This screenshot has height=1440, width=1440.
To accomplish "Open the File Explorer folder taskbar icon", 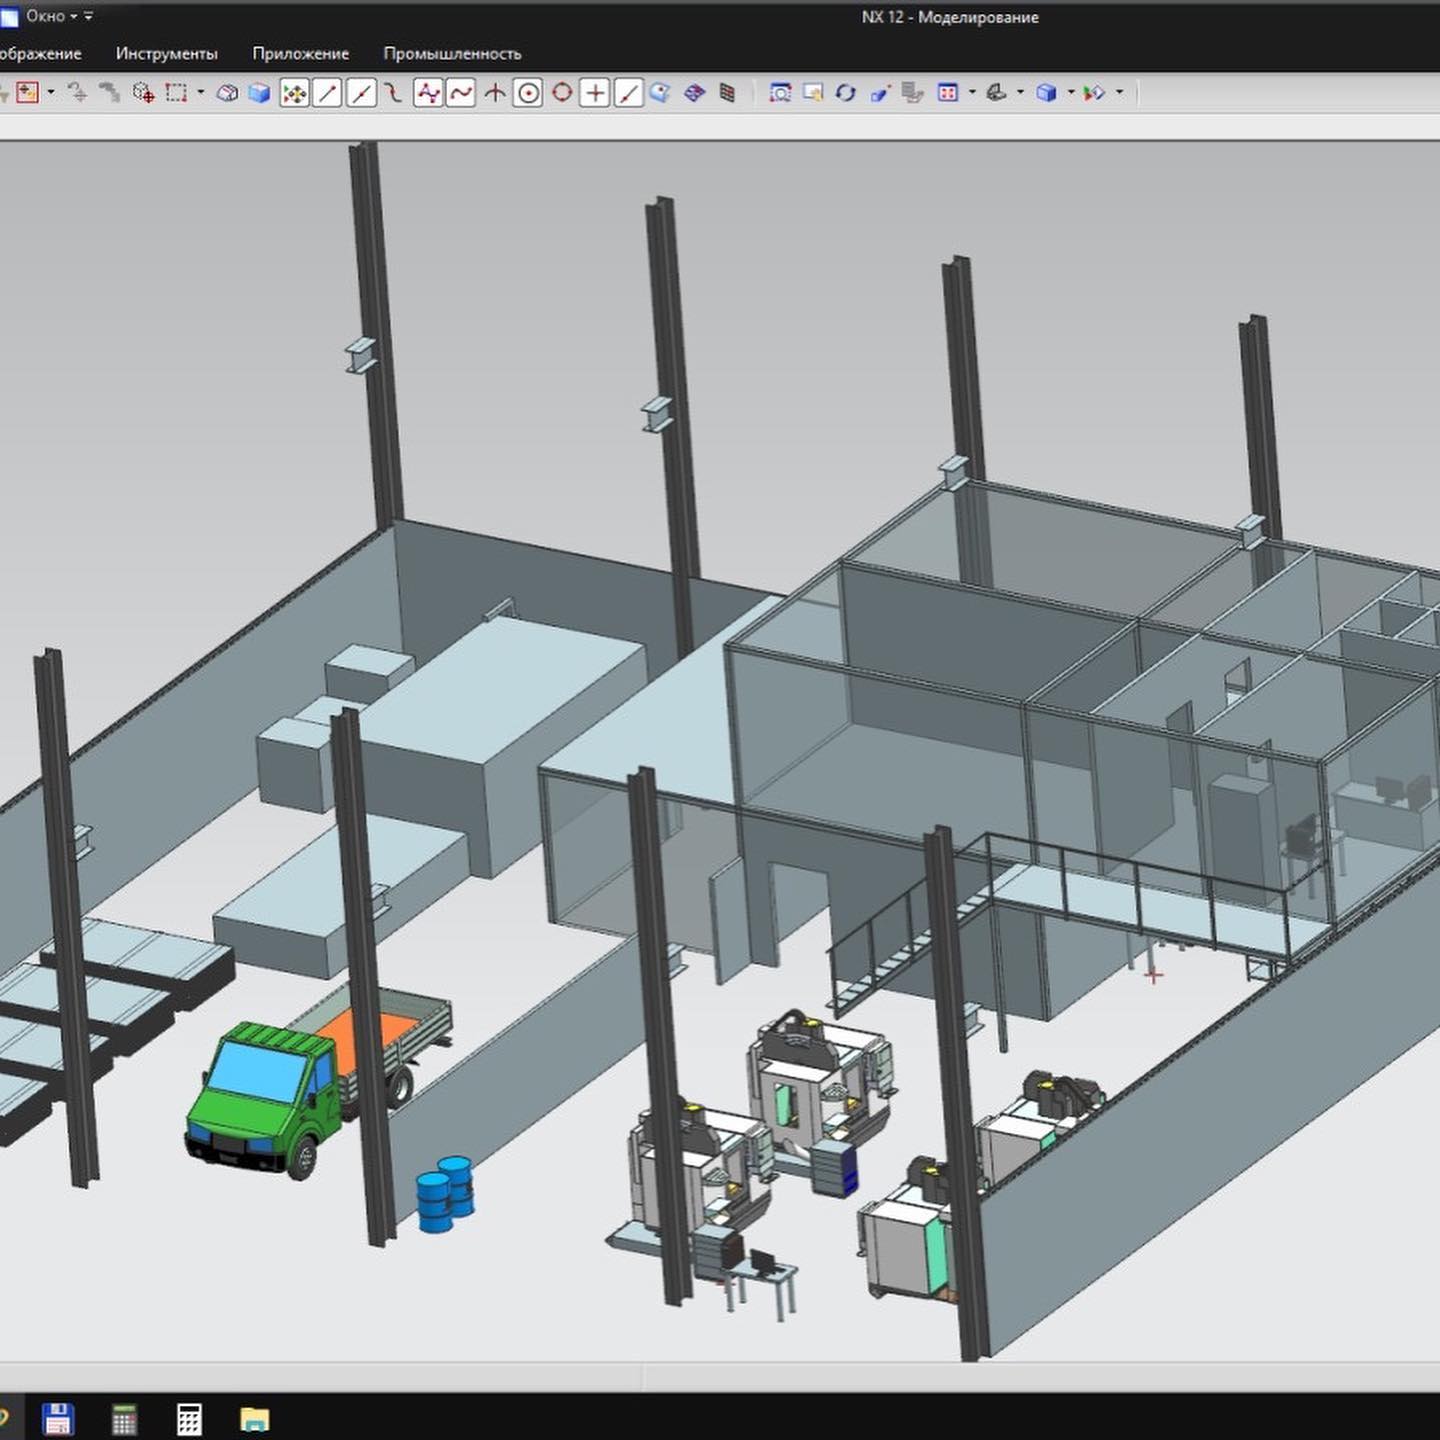I will (x=255, y=1419).
